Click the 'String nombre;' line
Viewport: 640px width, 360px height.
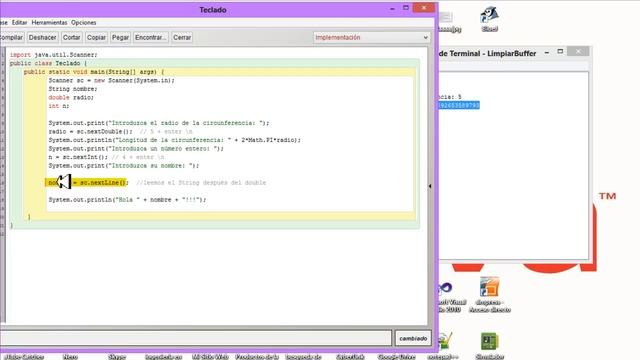73,89
